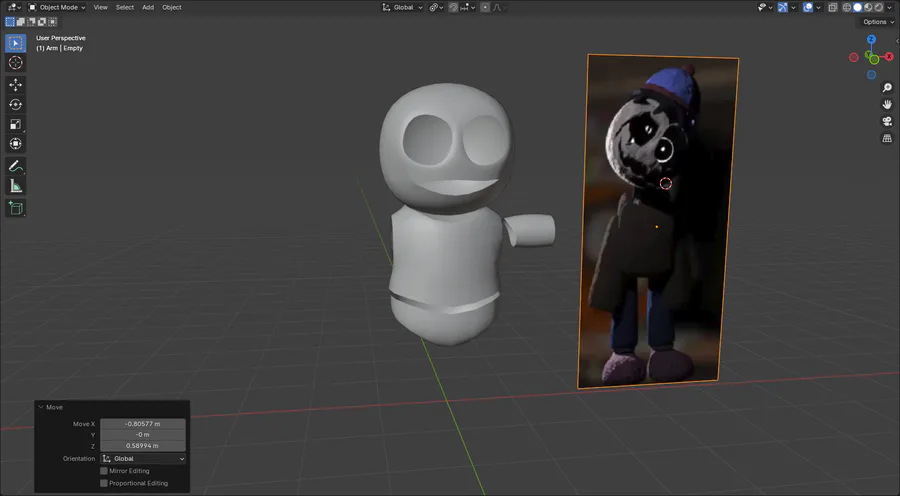The width and height of the screenshot is (900, 496).
Task: Expand the Options dropdown
Action: 878,22
